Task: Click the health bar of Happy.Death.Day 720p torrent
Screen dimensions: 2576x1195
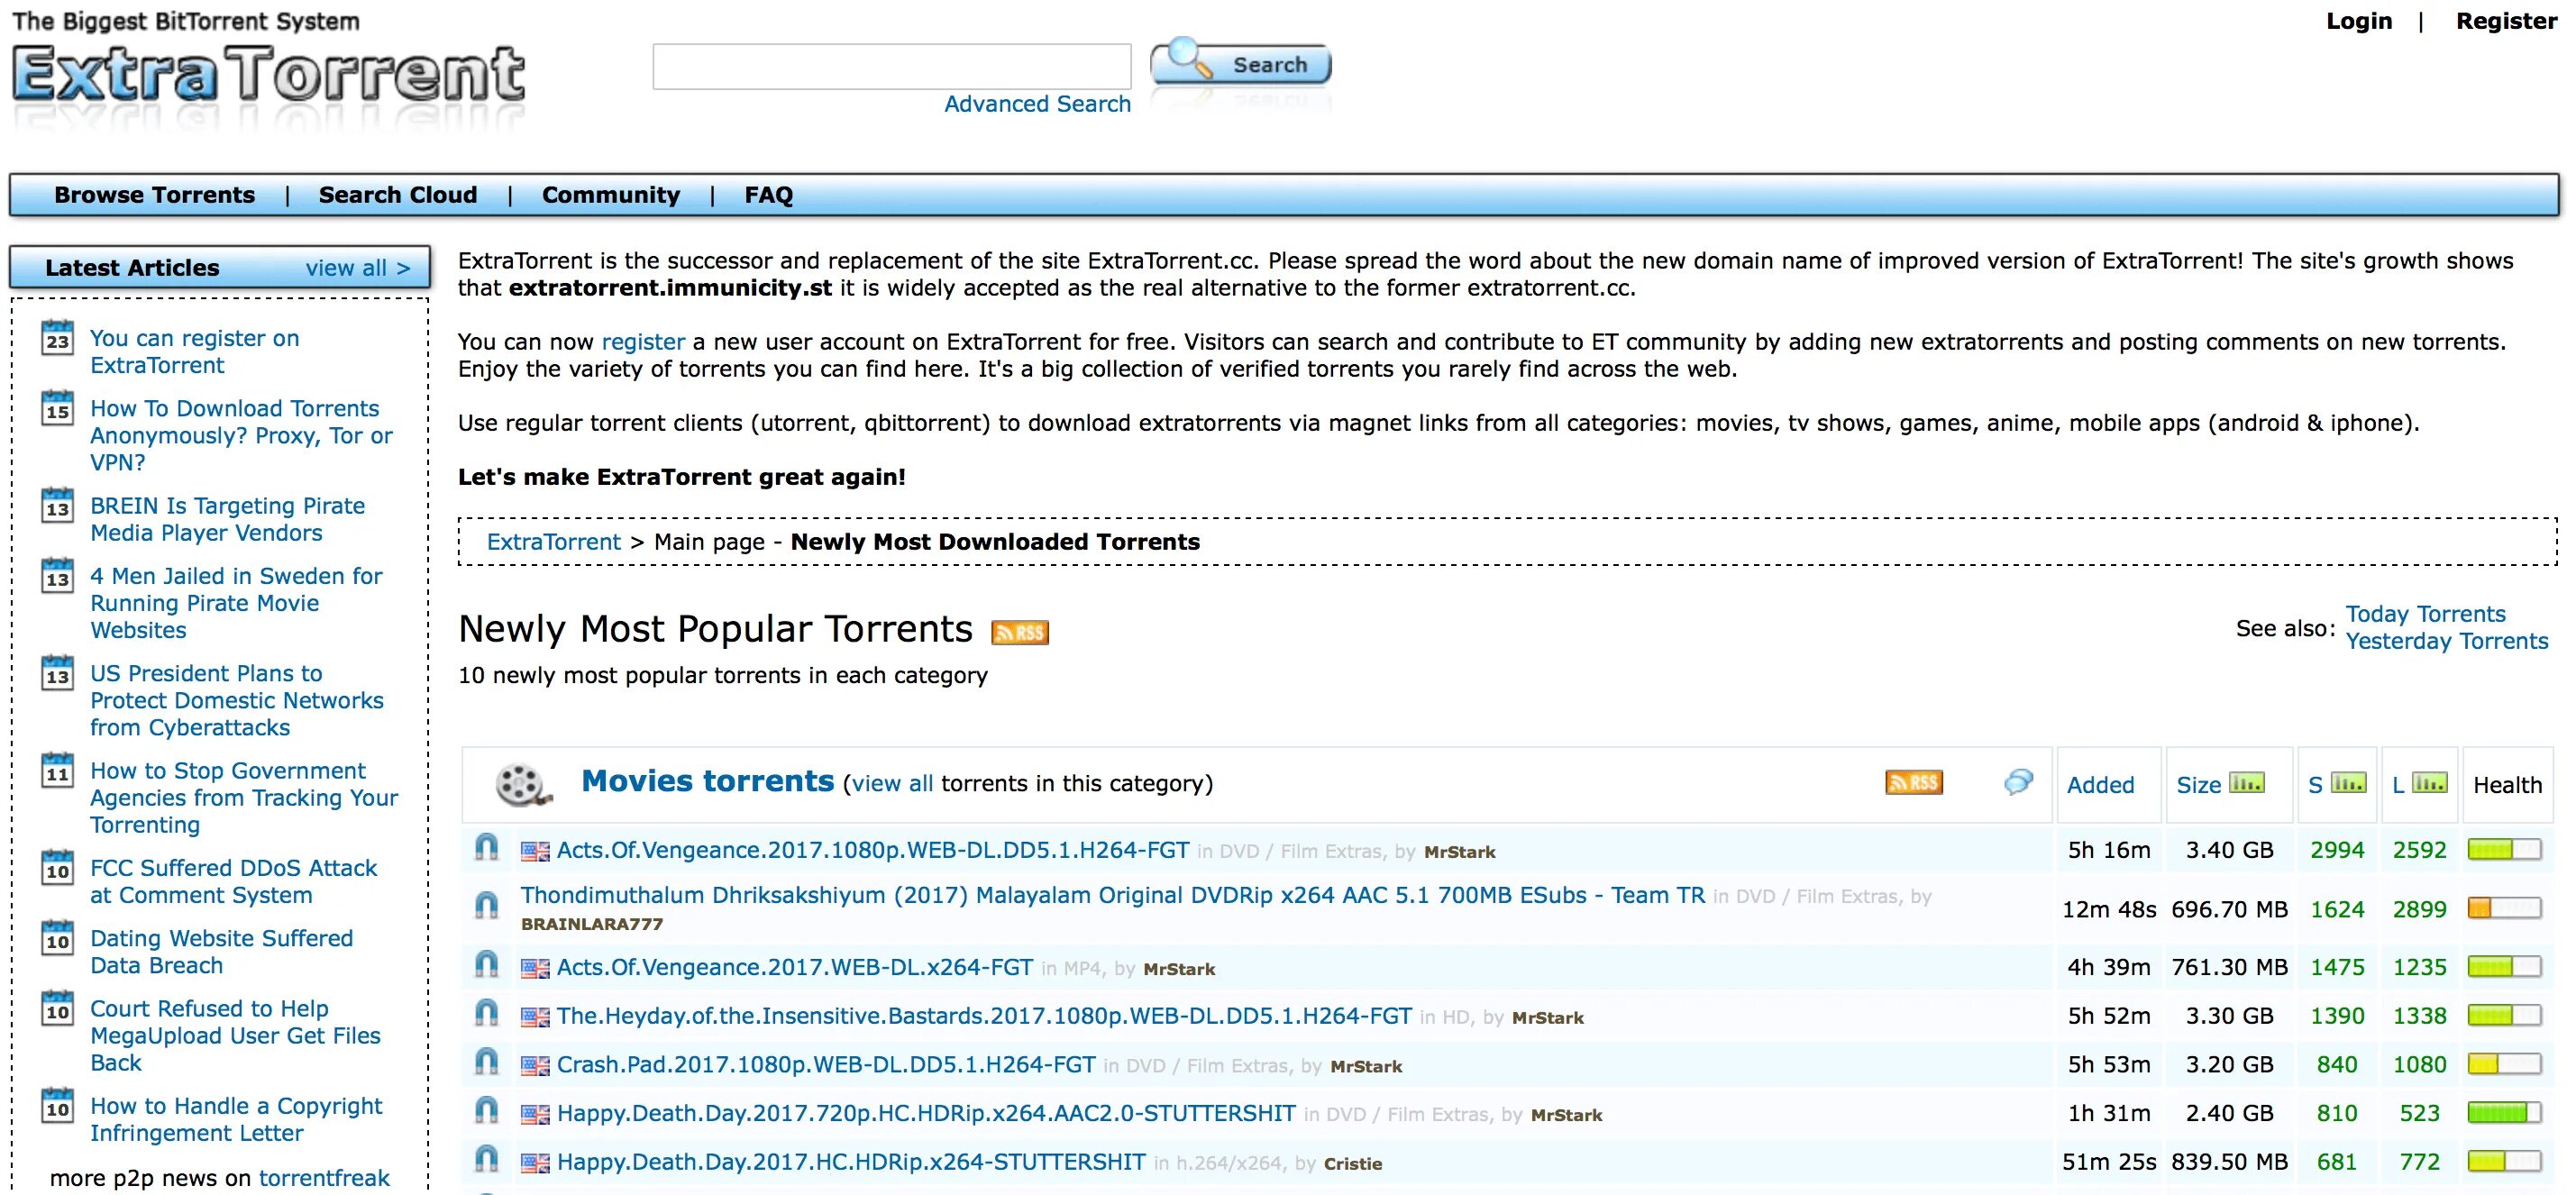Action: 2503,1112
